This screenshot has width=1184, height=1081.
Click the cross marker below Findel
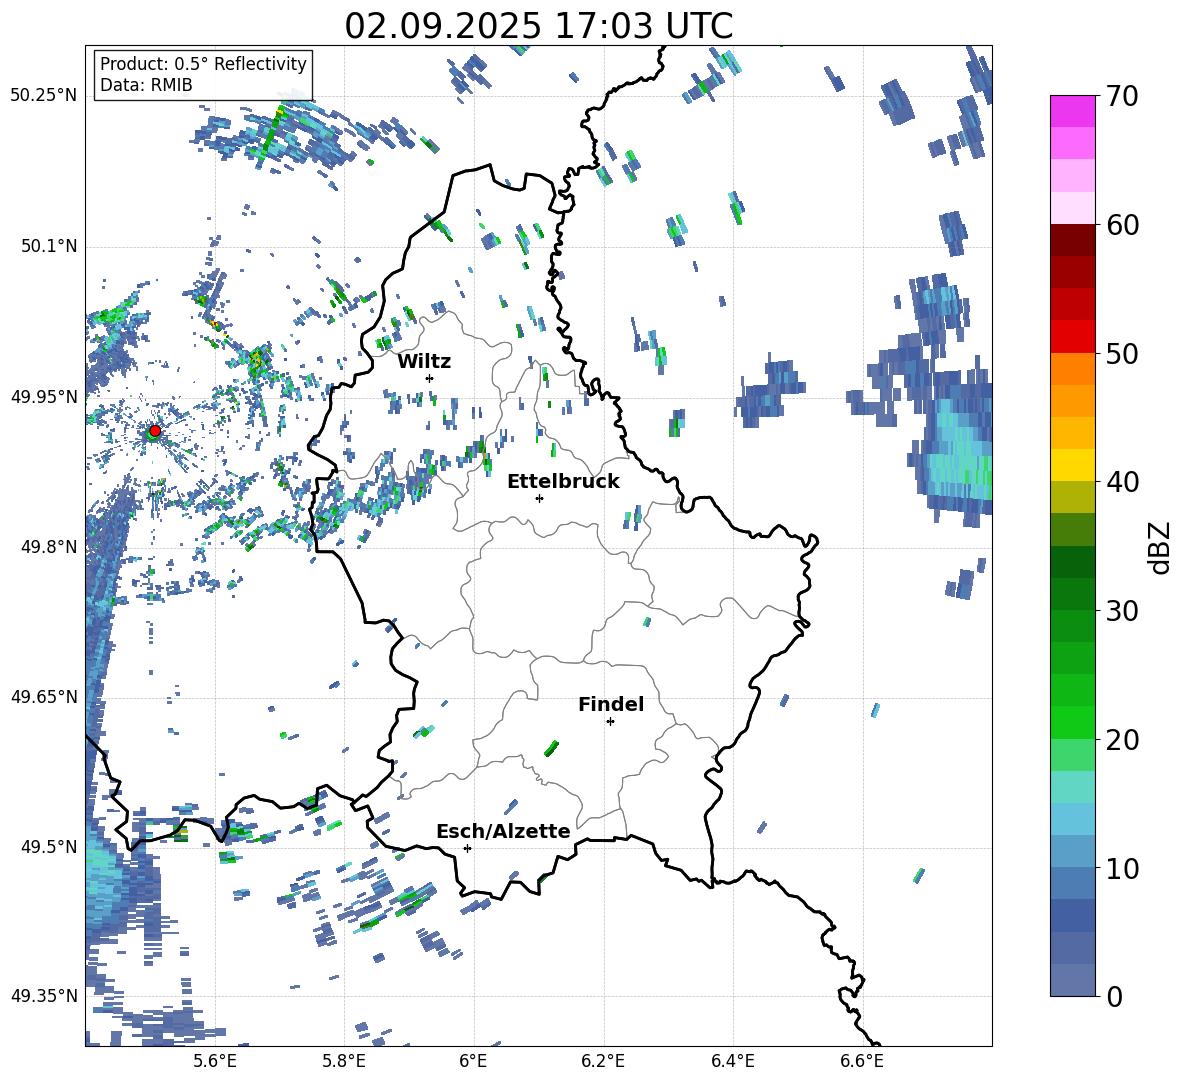tap(610, 722)
